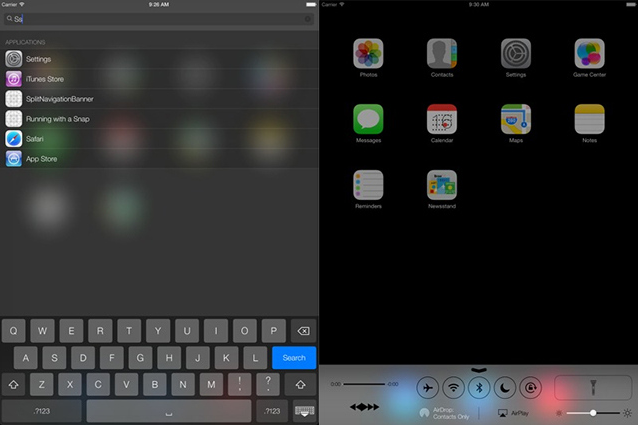Adjust the brightness slider in Control Center
638x425 pixels.
click(592, 412)
